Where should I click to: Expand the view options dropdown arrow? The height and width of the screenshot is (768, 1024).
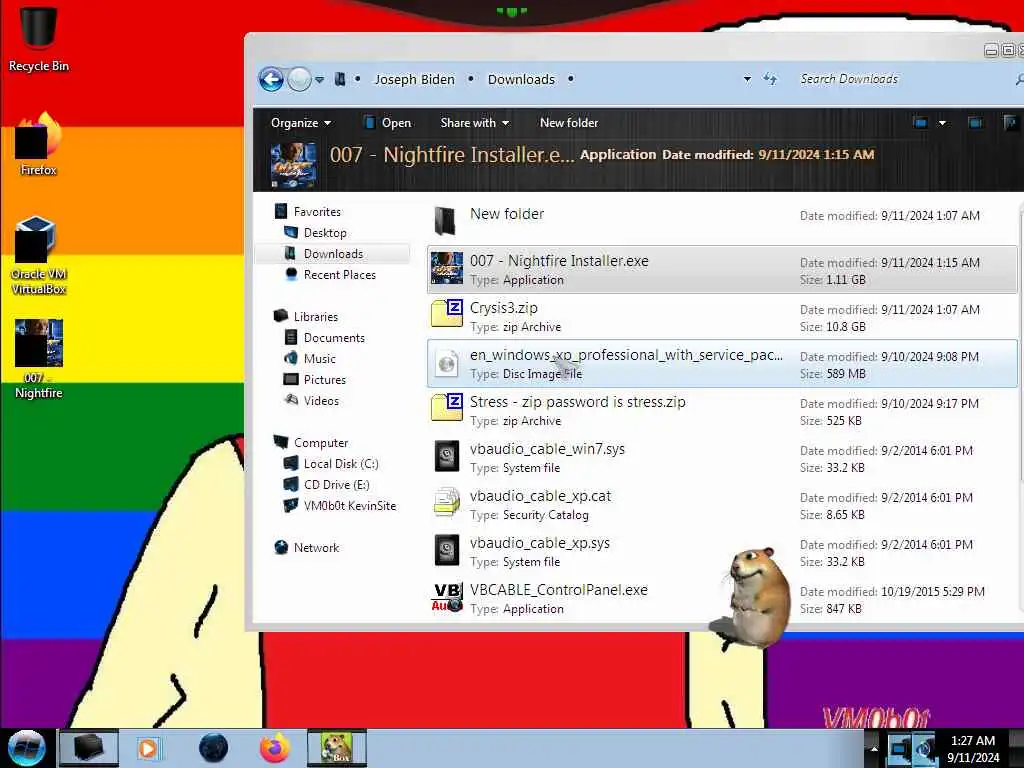[942, 123]
